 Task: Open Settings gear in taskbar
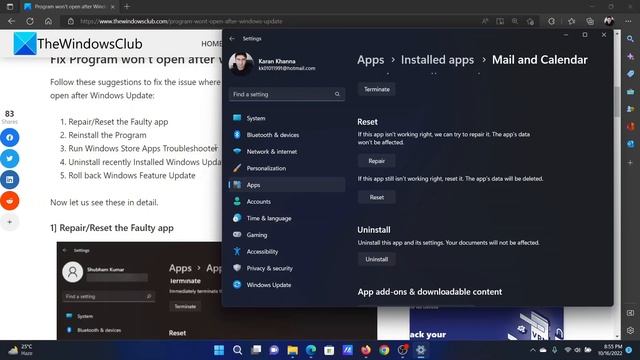tap(421, 350)
